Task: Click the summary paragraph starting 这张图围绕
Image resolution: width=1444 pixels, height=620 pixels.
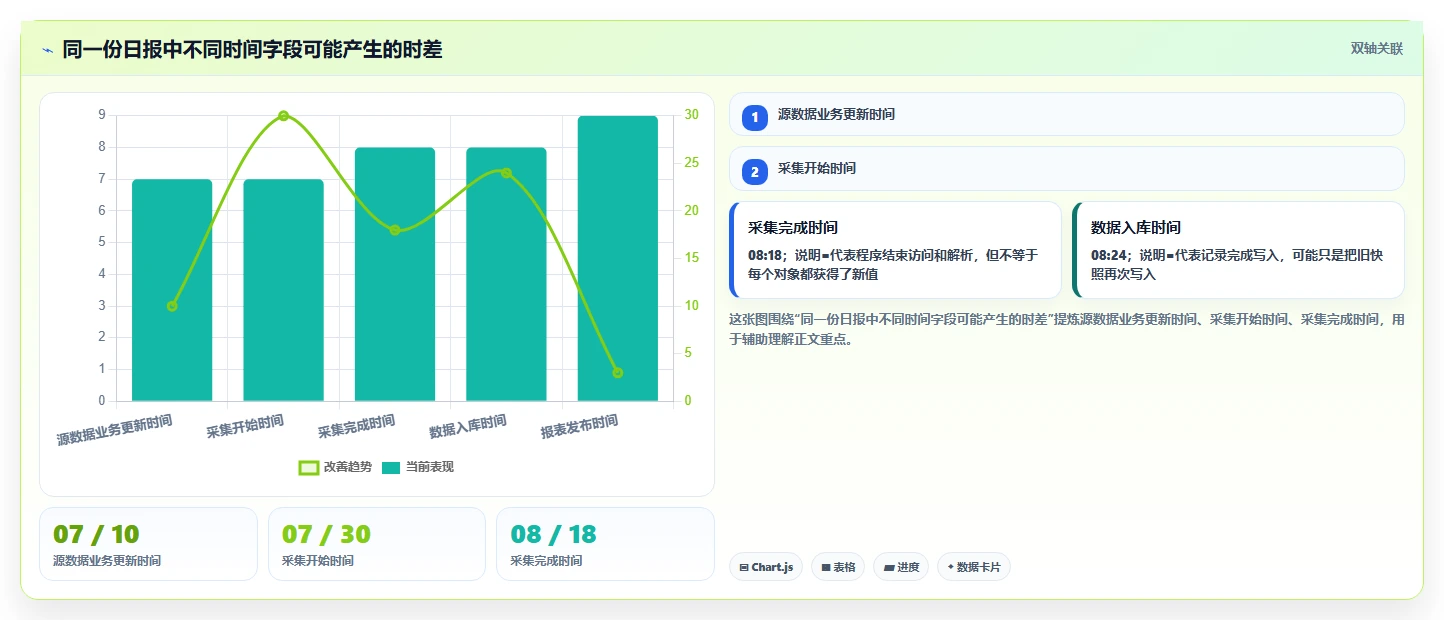Action: 1067,329
